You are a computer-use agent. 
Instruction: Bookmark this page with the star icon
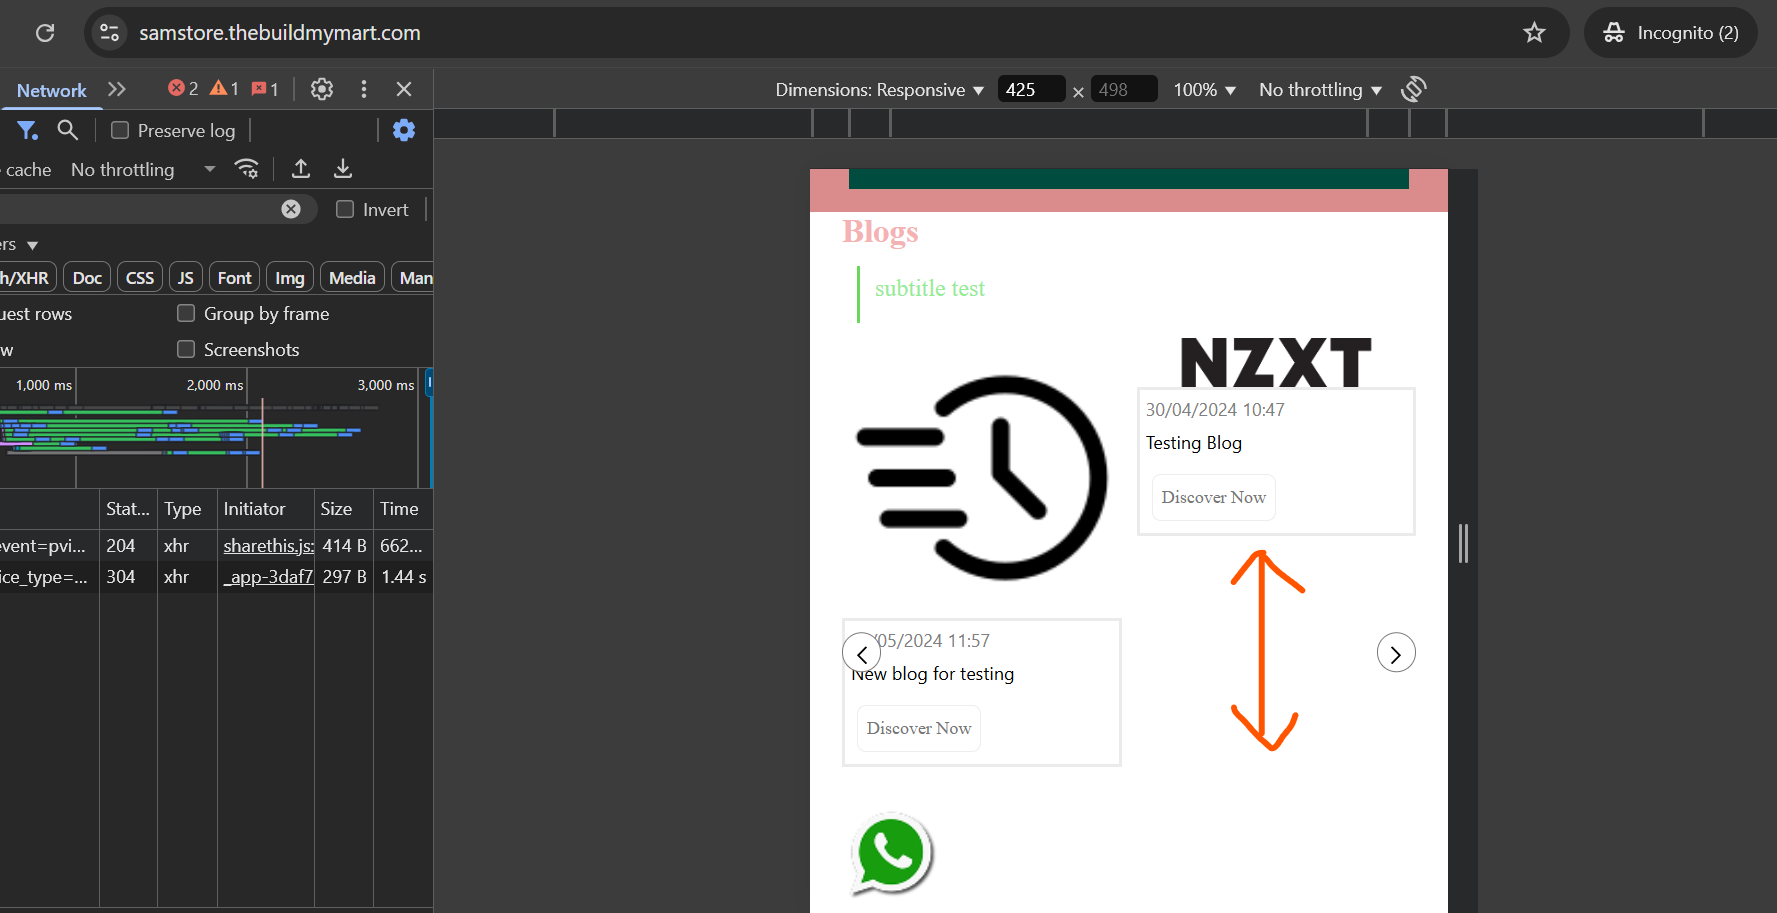1534,33
